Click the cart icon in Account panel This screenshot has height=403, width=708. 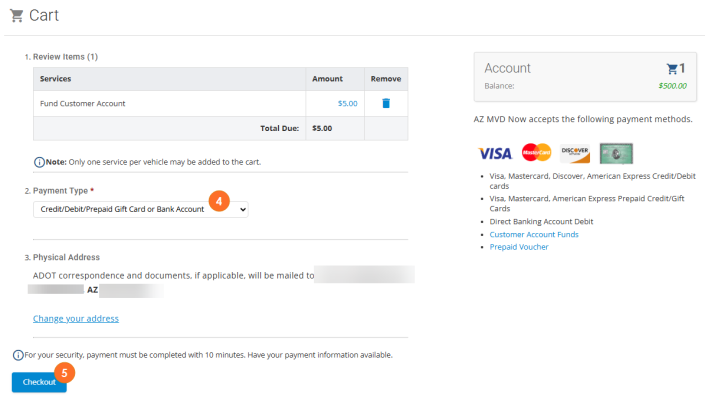pos(672,69)
